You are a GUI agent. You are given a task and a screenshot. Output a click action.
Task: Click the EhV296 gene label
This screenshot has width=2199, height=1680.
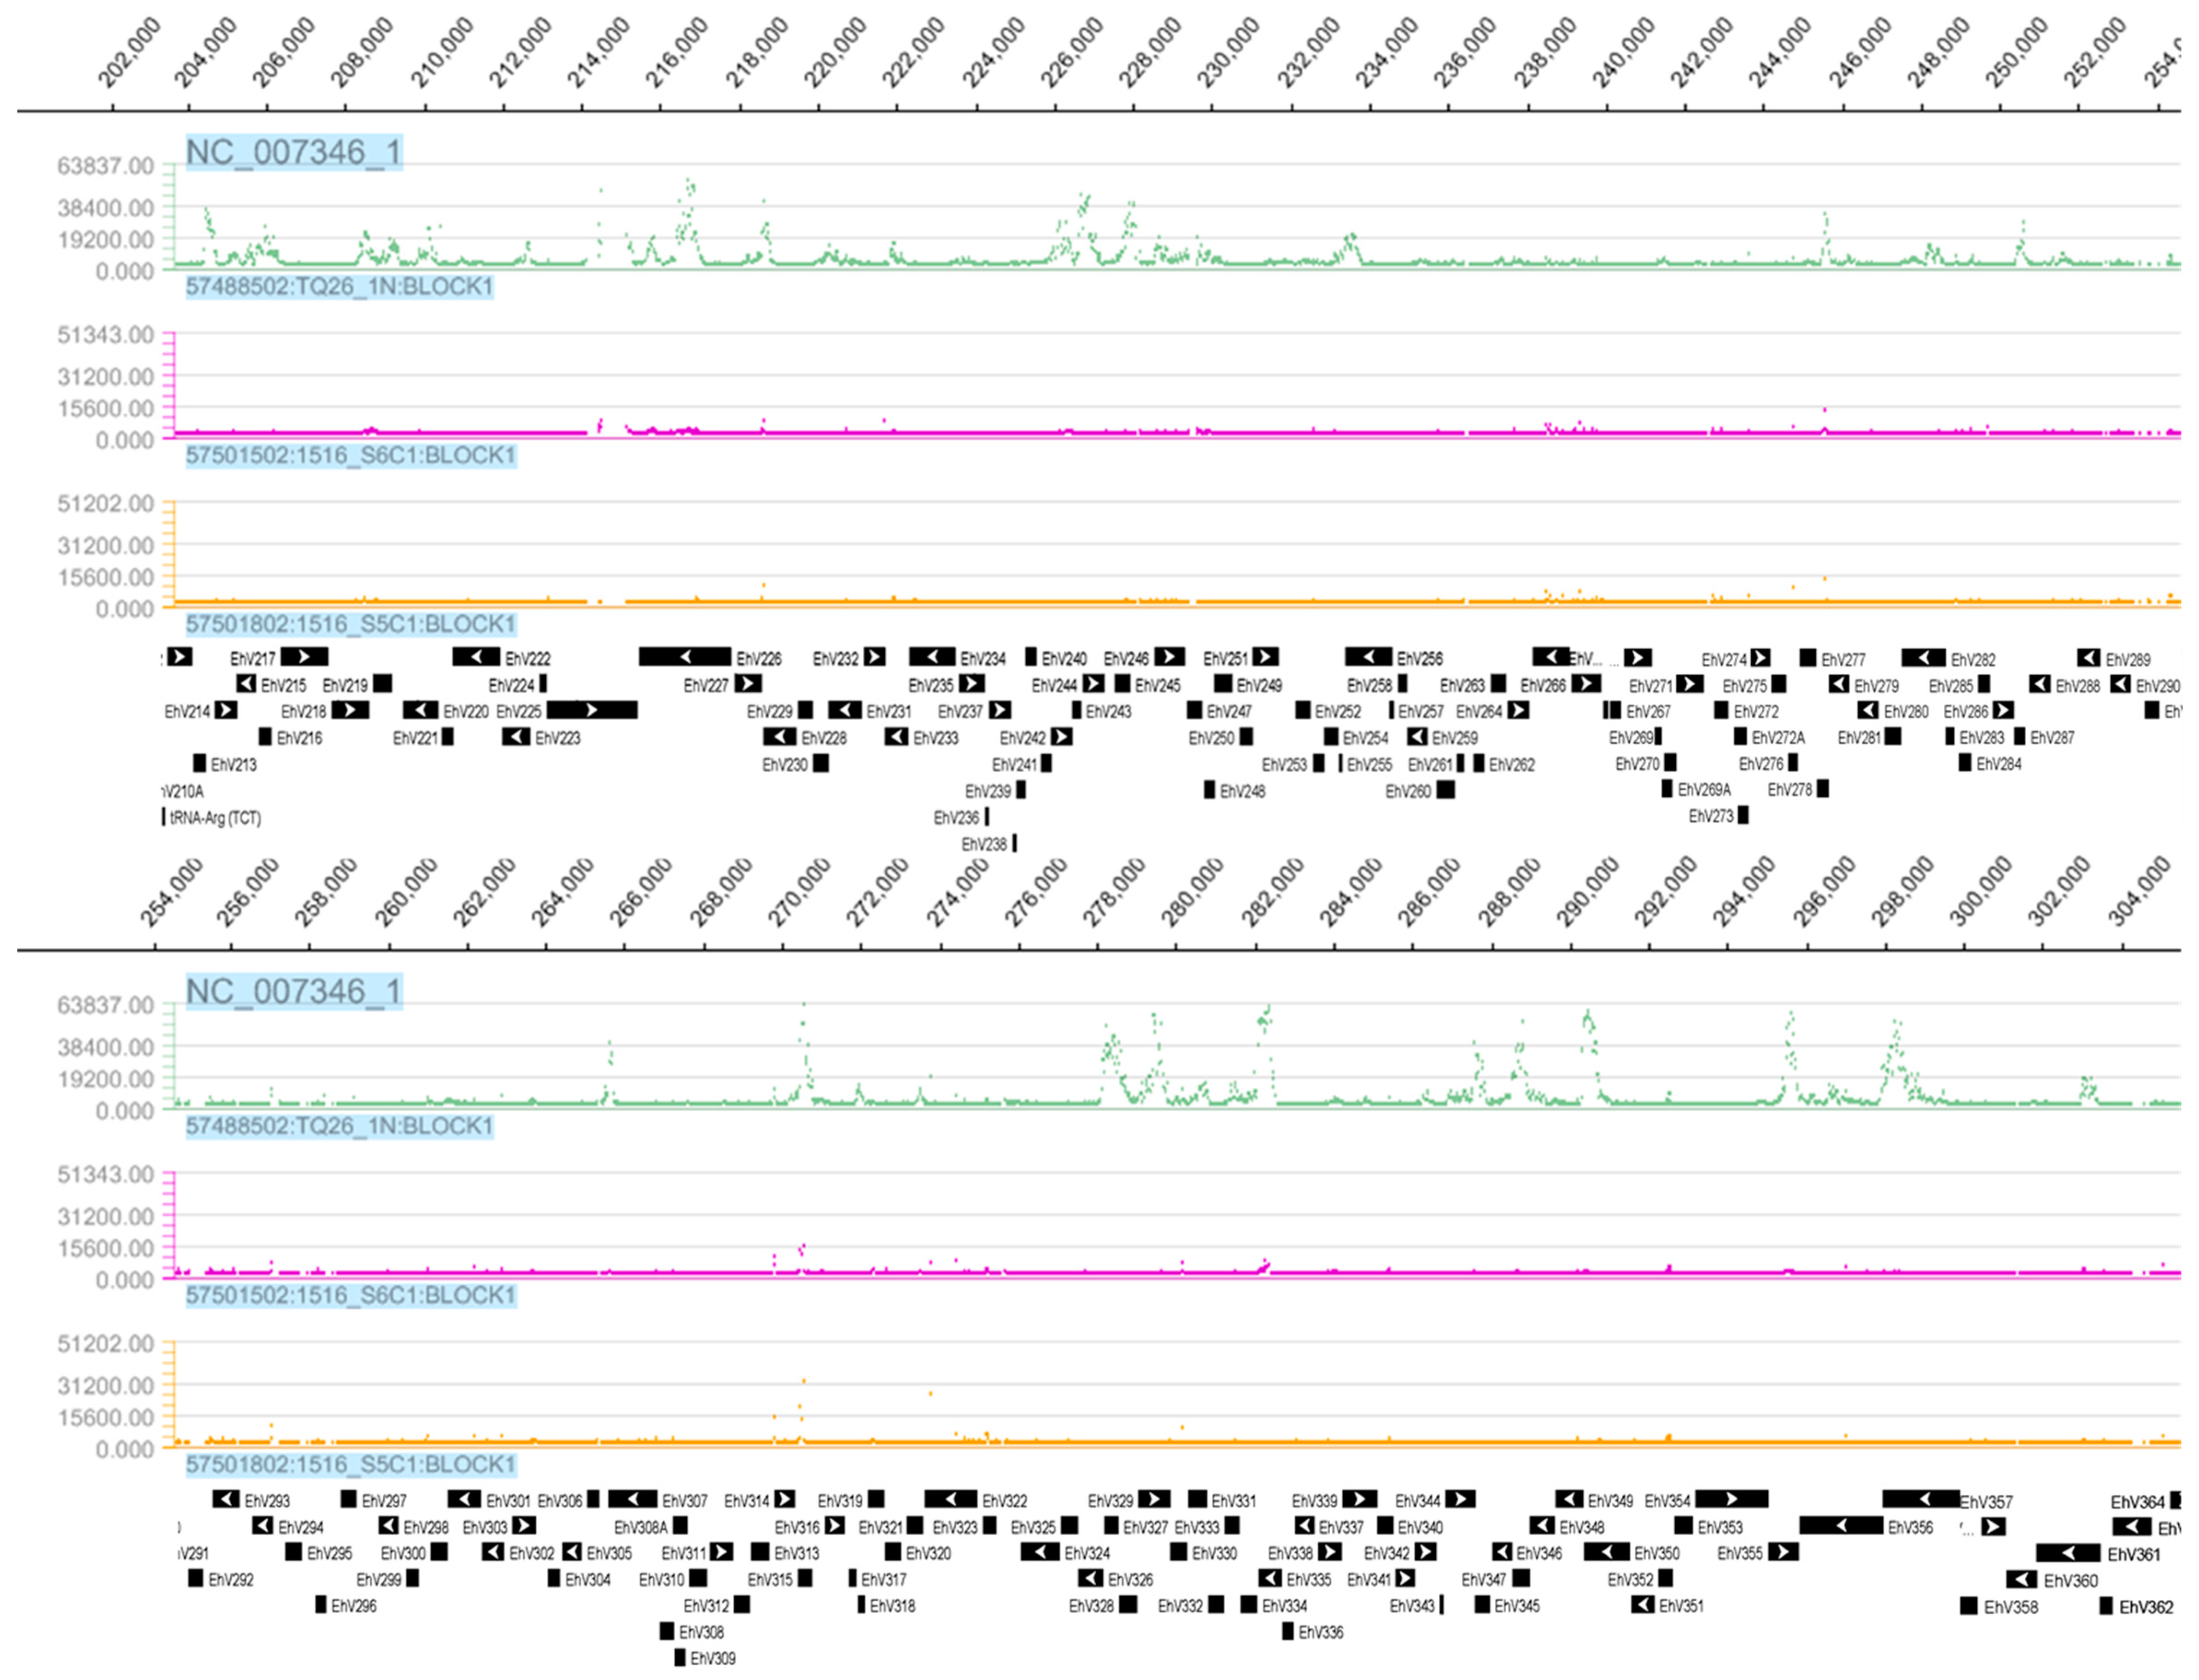(354, 1606)
